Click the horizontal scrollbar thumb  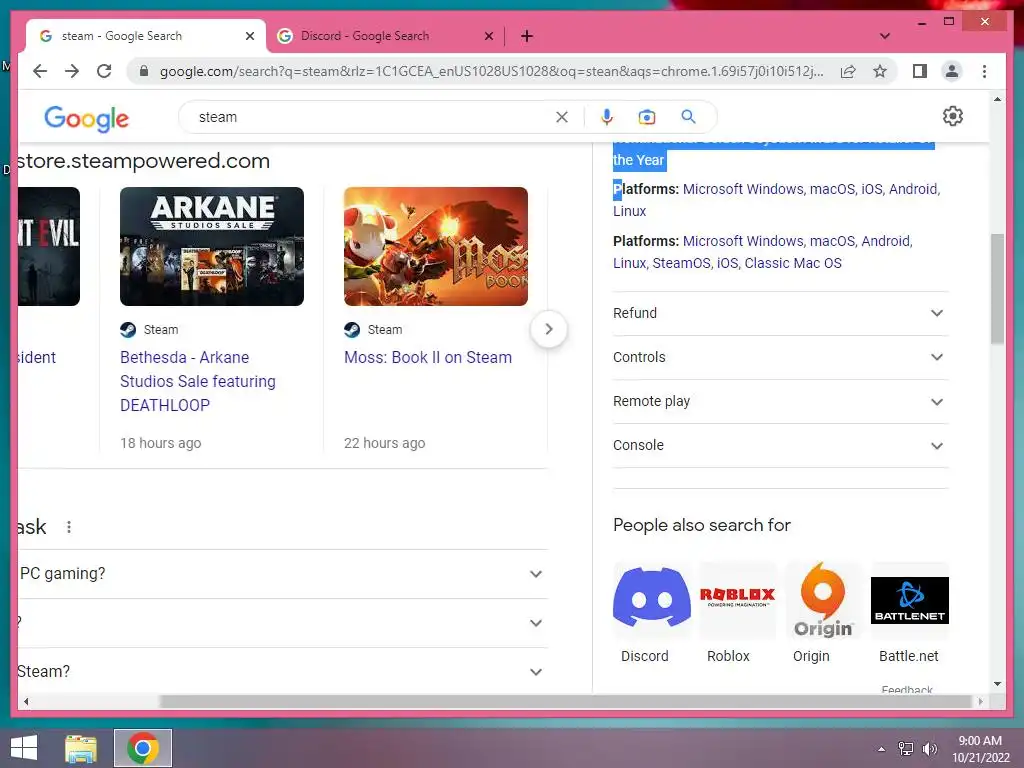point(566,701)
